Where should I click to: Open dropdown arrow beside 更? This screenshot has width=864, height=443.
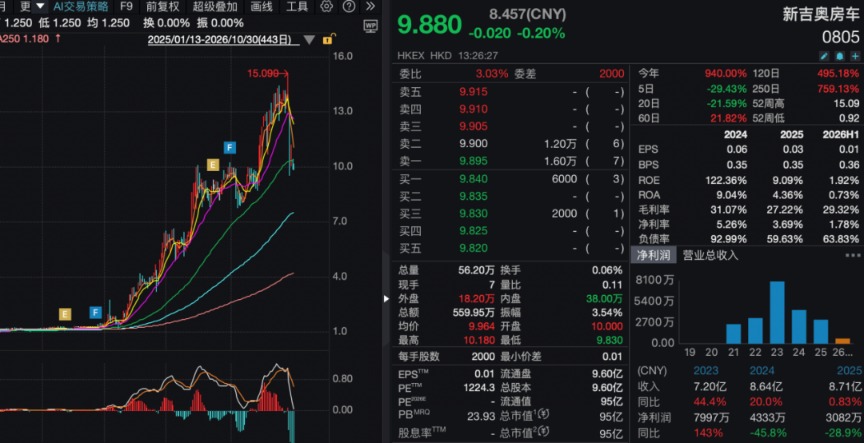[40, 7]
